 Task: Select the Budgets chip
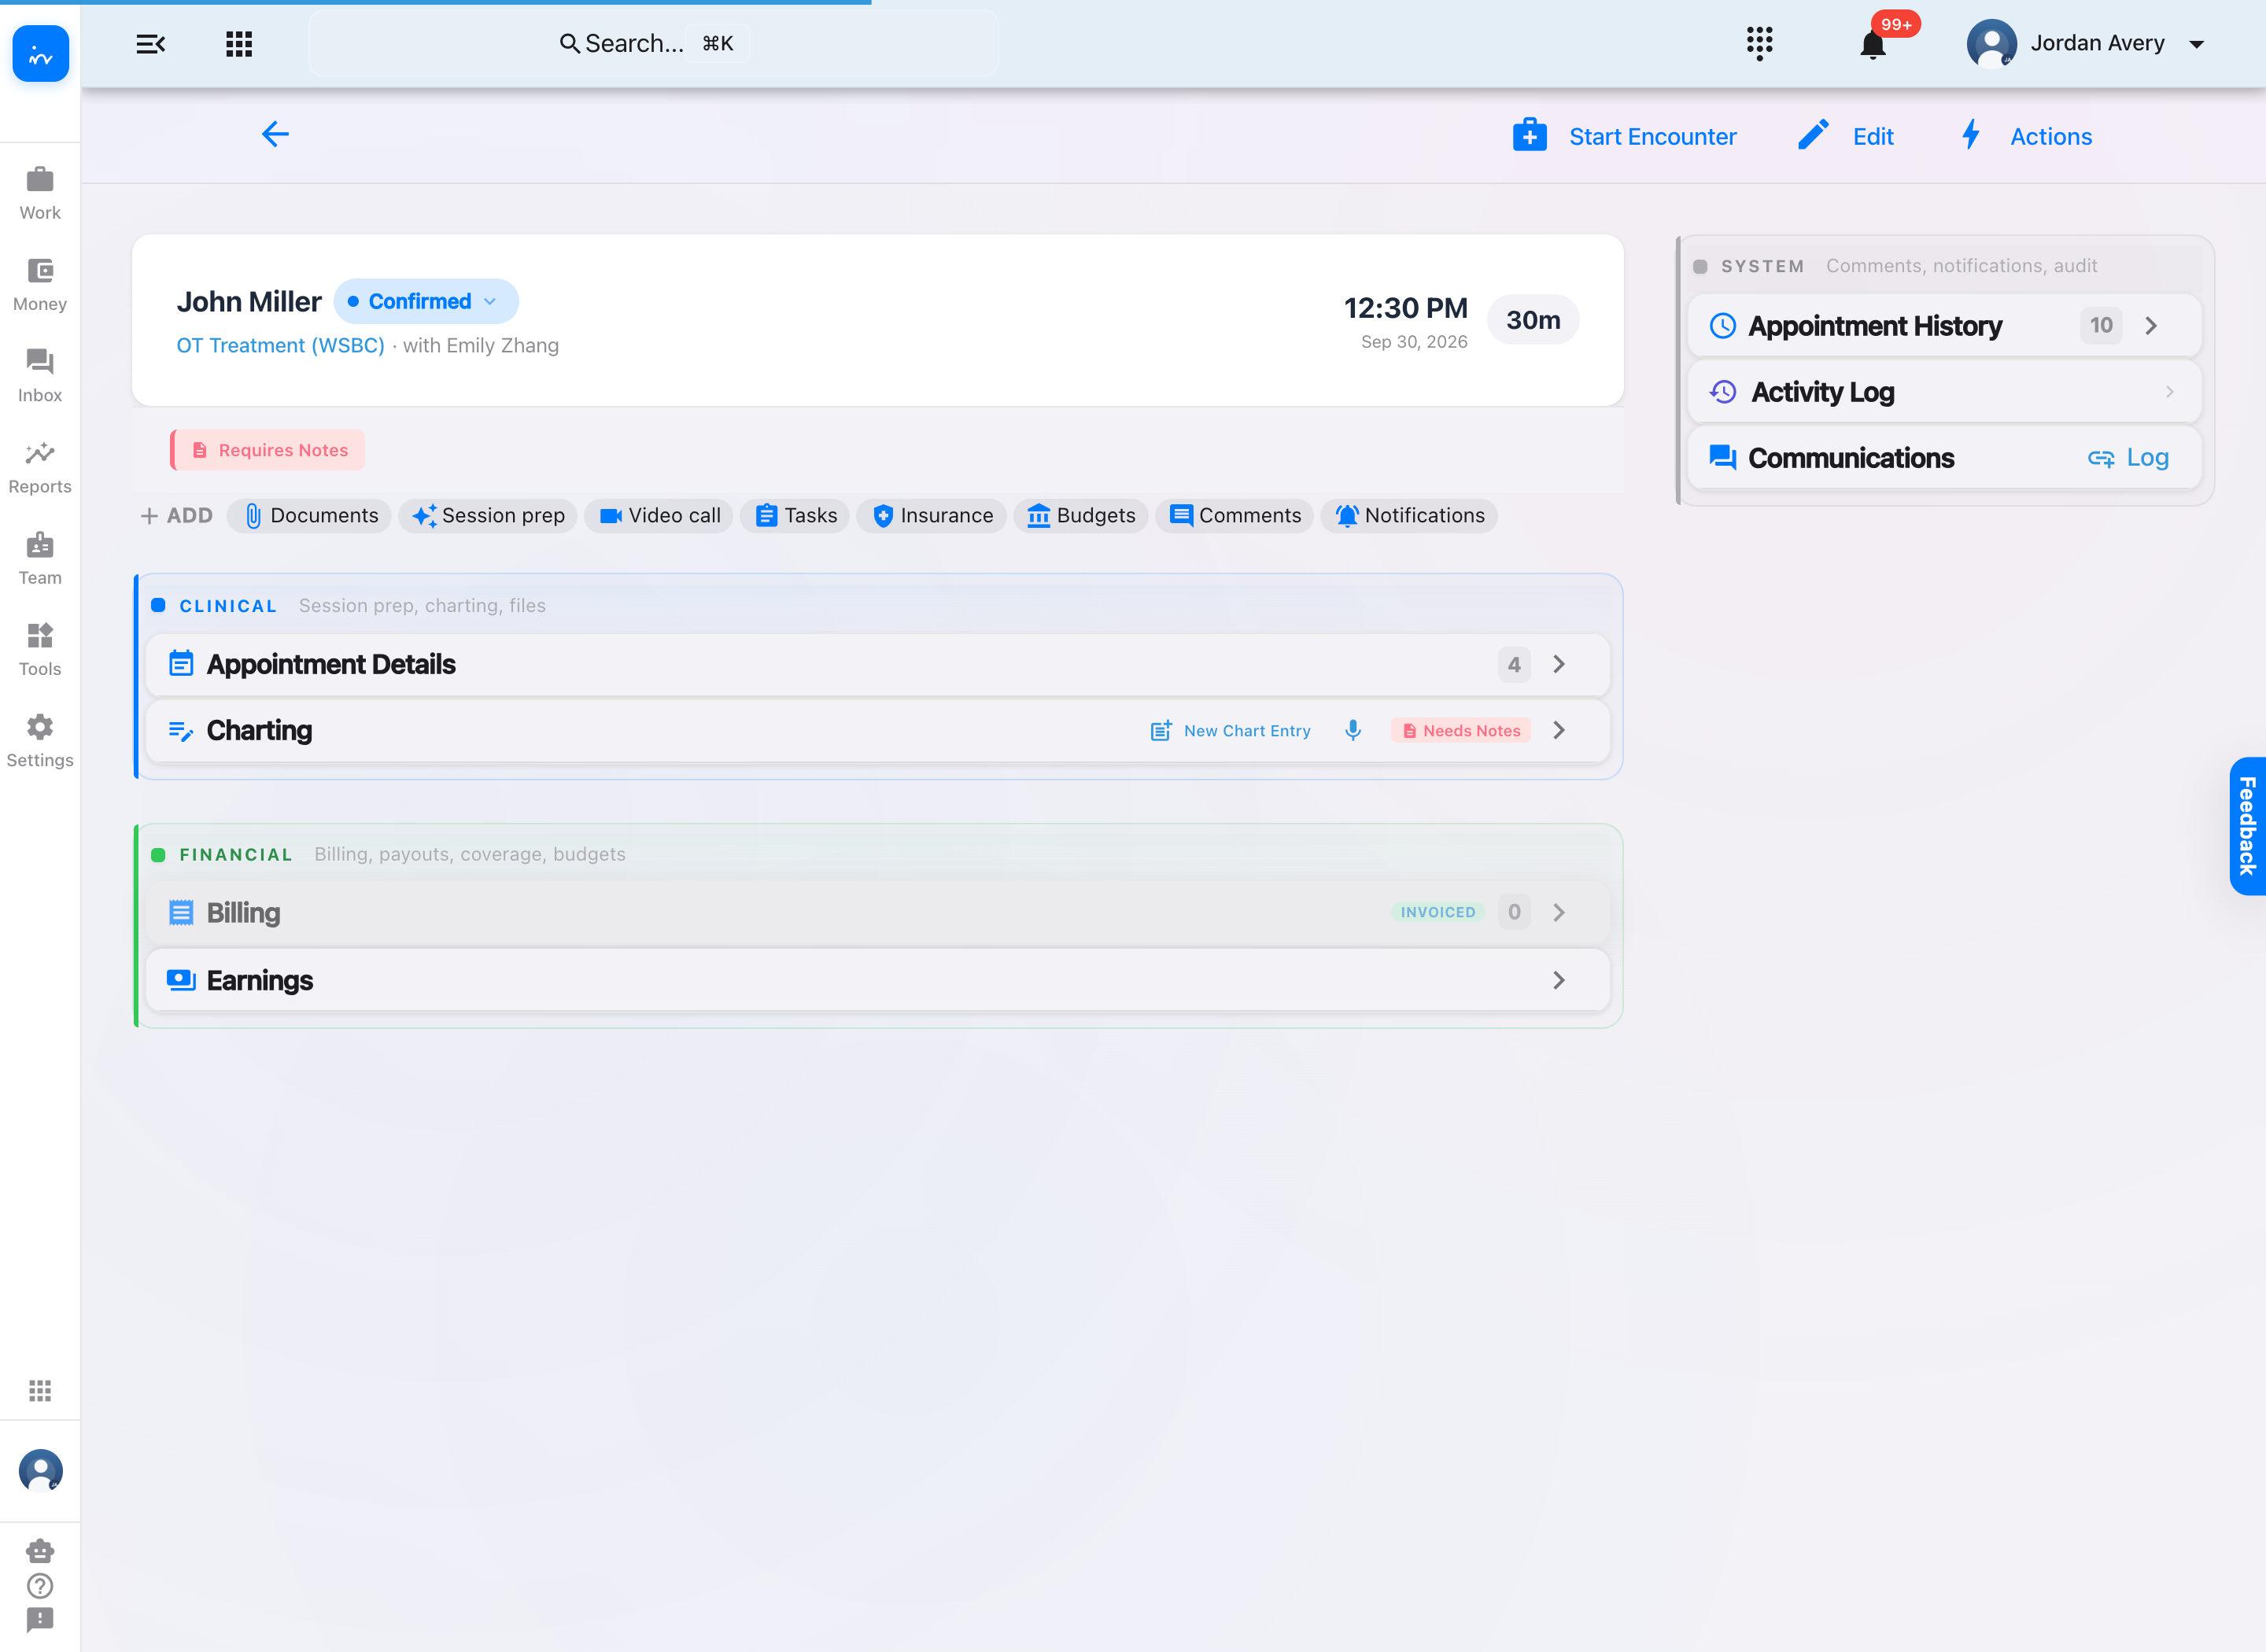pos(1081,516)
